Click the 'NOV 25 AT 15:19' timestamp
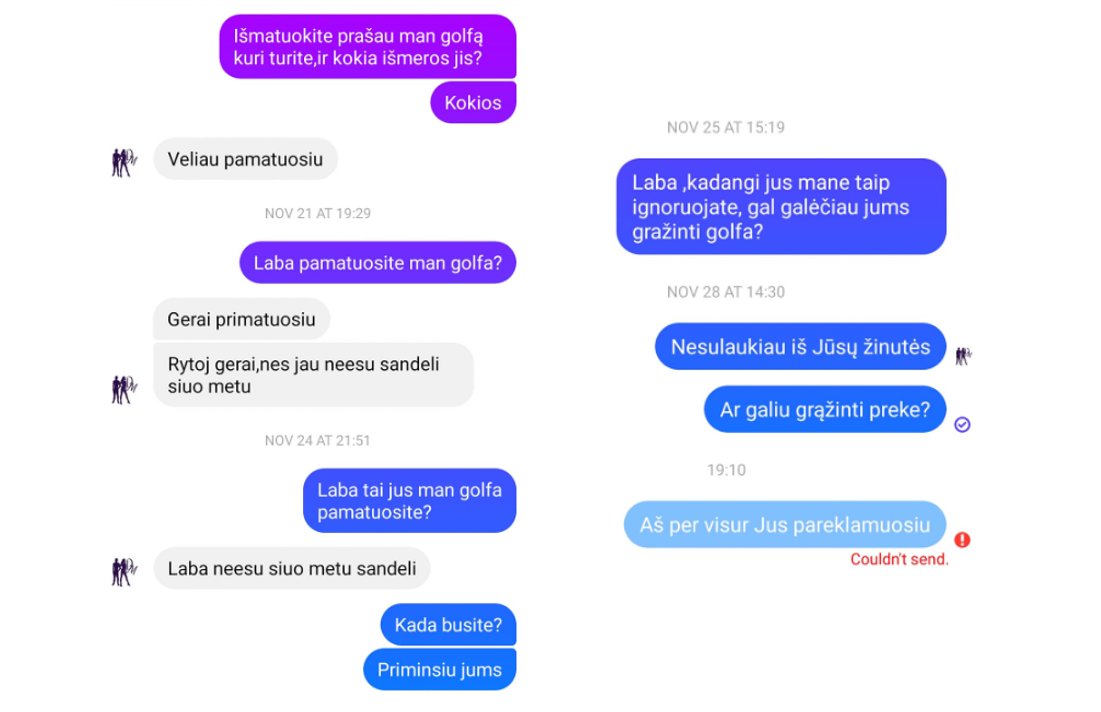The height and width of the screenshot is (712, 1101). tap(725, 128)
